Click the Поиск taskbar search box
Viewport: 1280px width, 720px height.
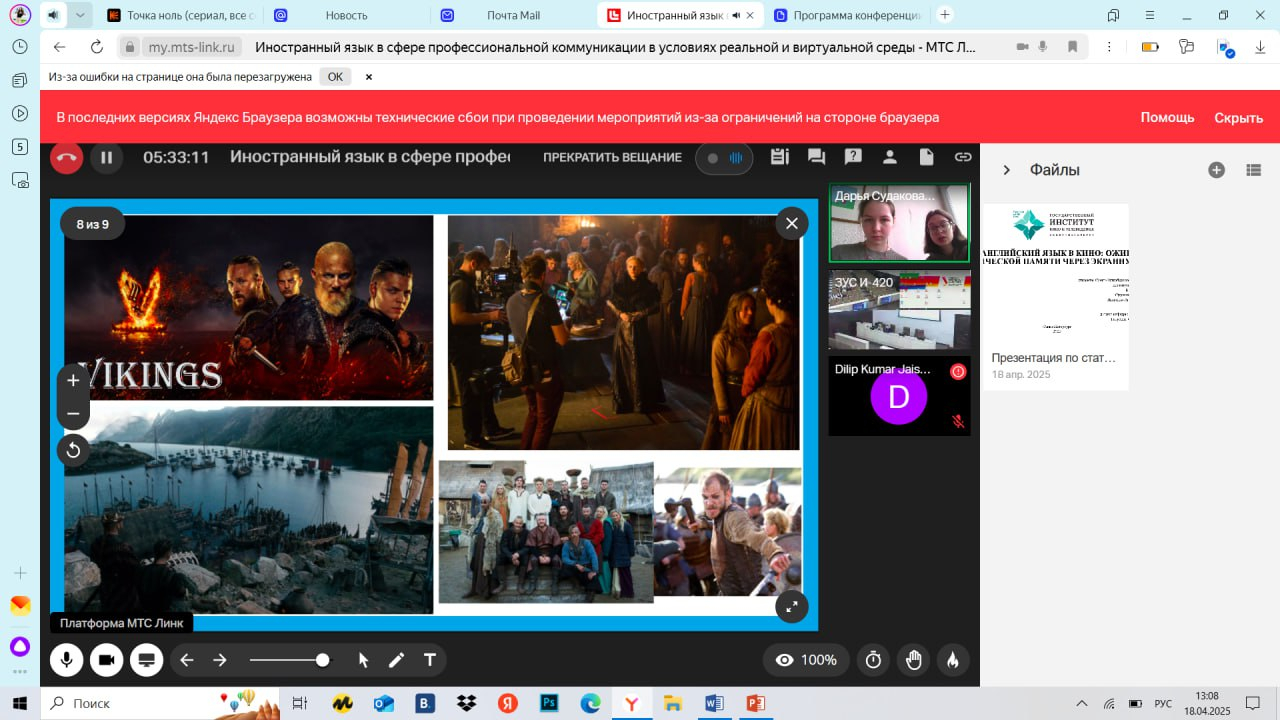click(x=160, y=703)
